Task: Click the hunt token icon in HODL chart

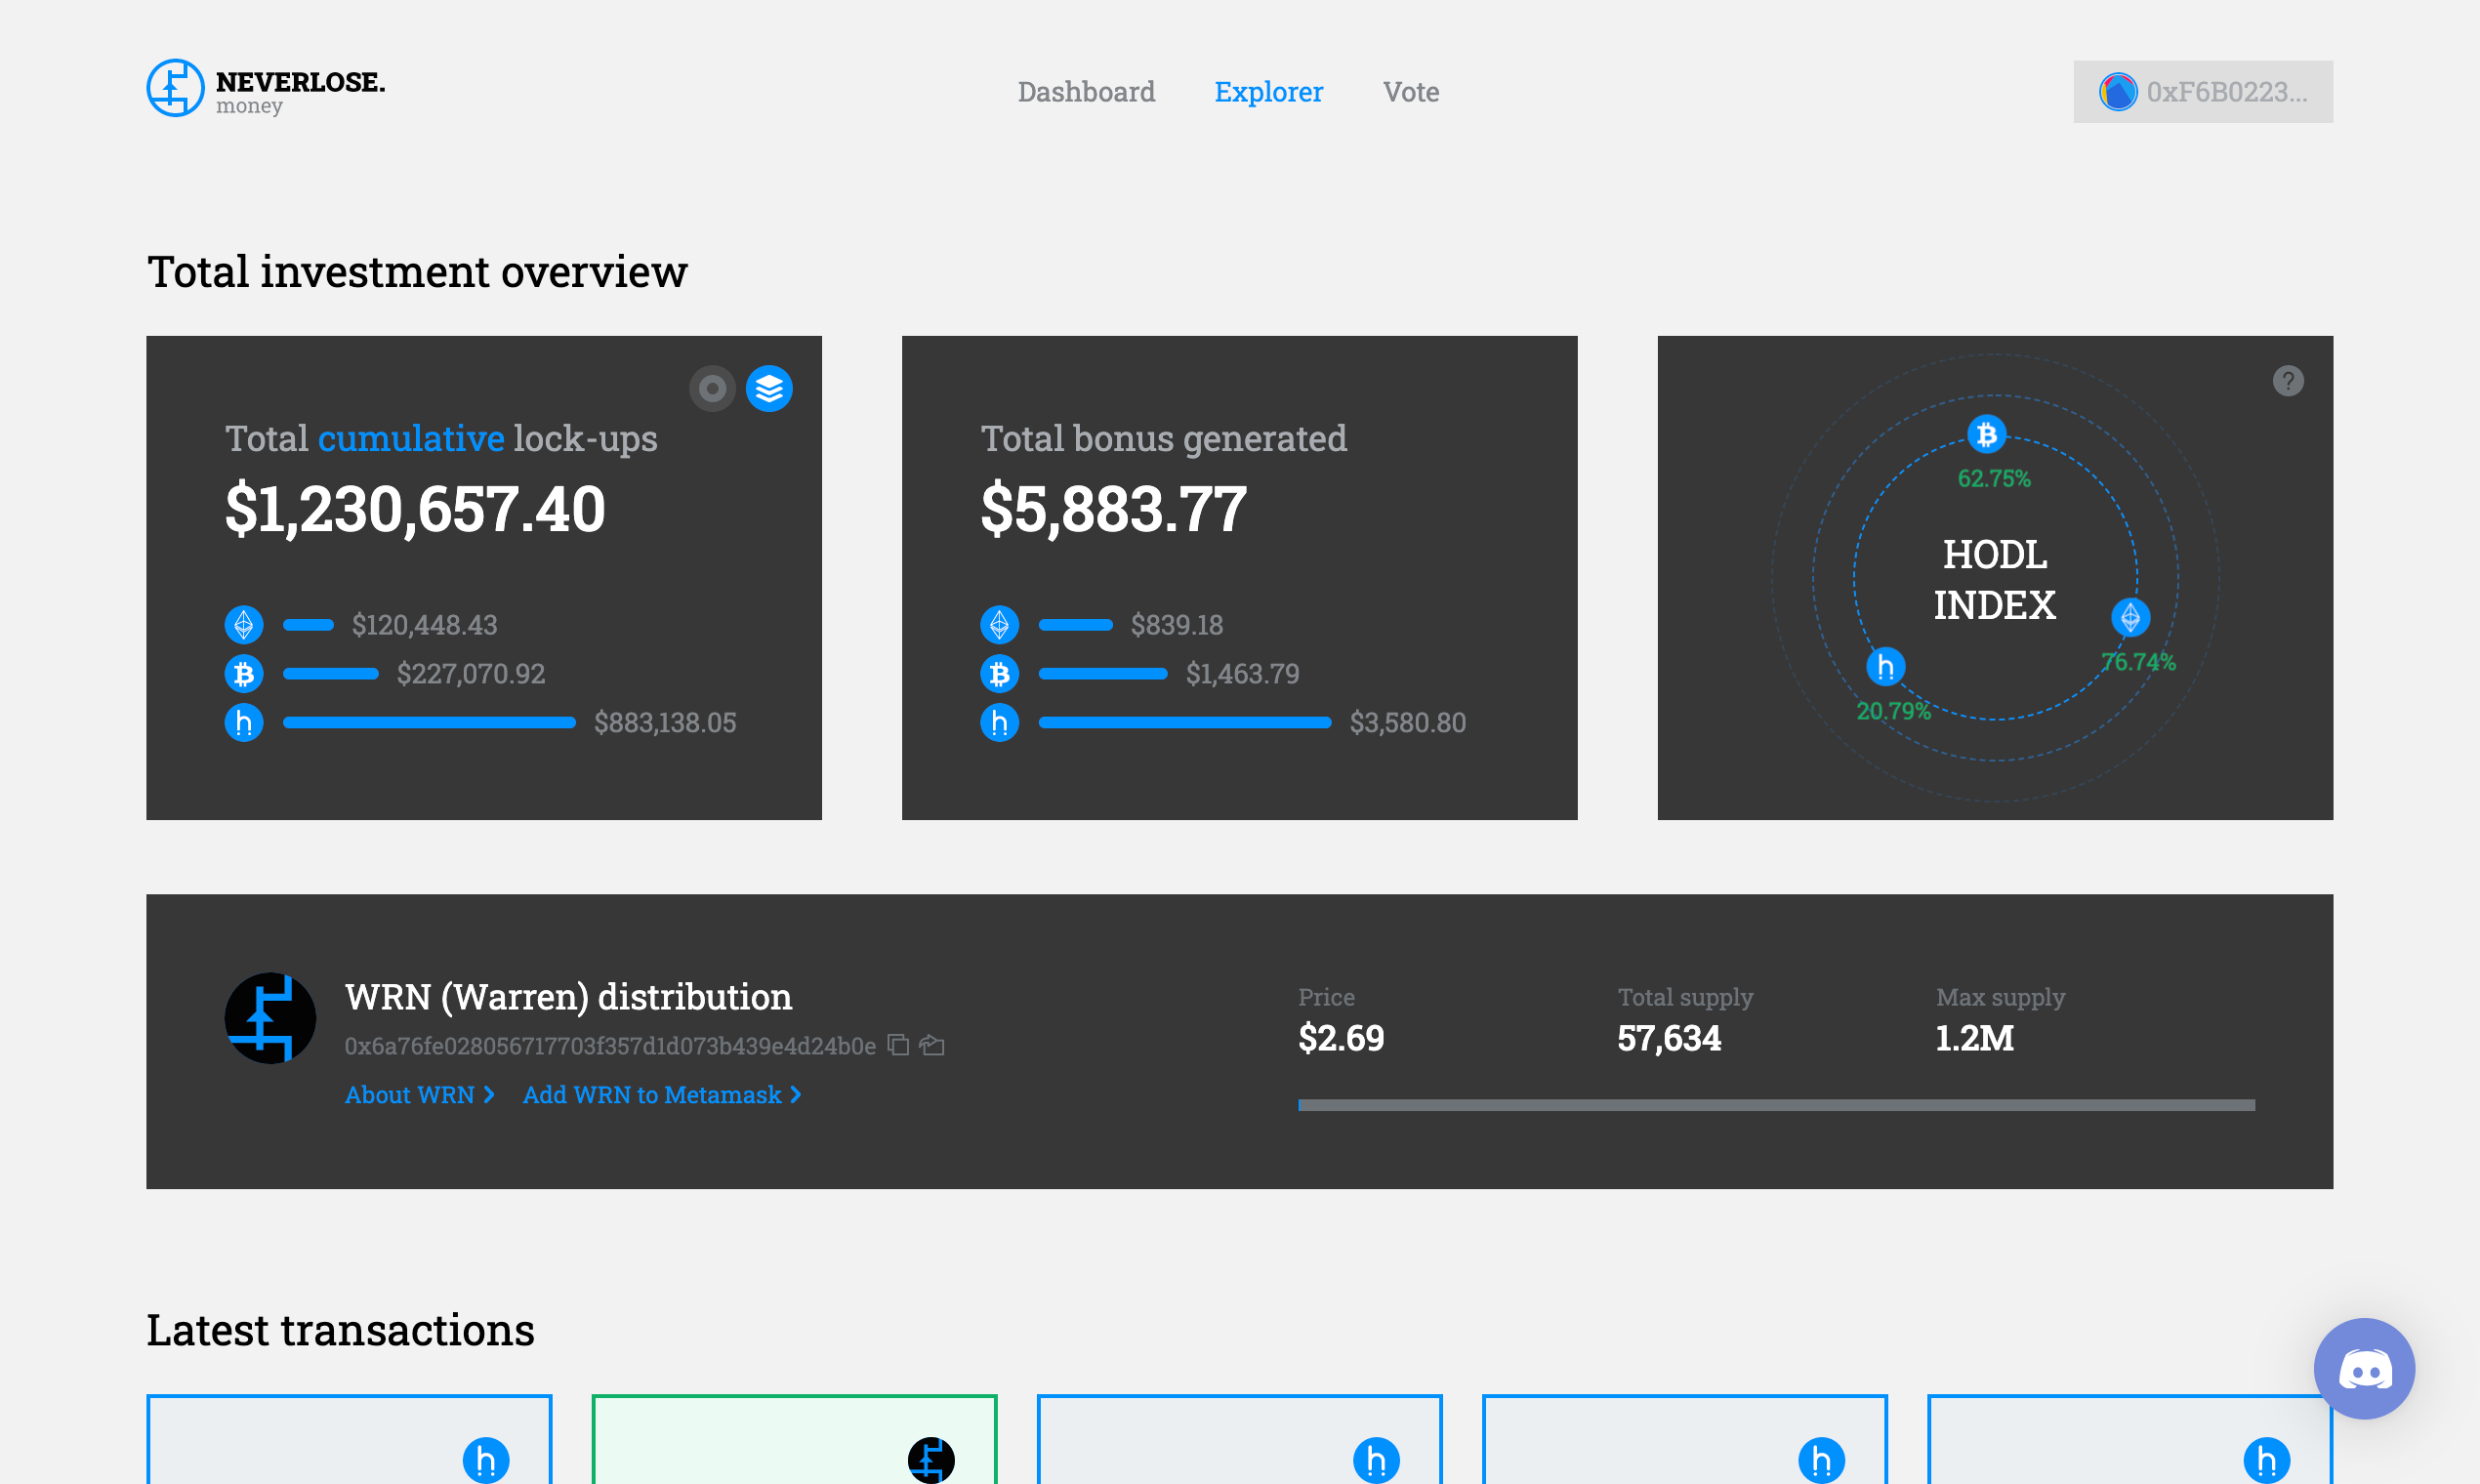Action: [x=1885, y=666]
